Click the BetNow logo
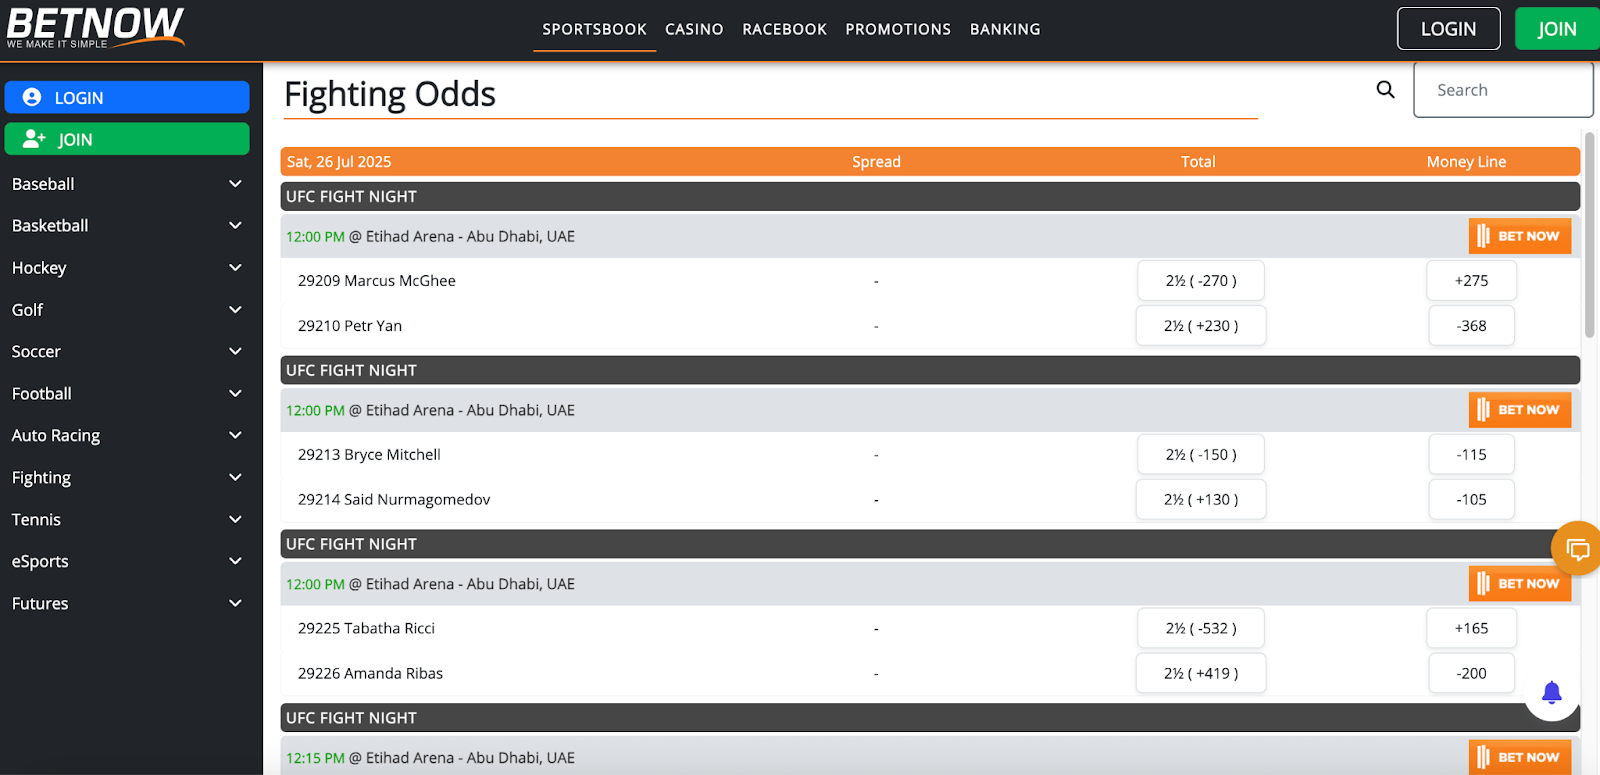 (95, 27)
